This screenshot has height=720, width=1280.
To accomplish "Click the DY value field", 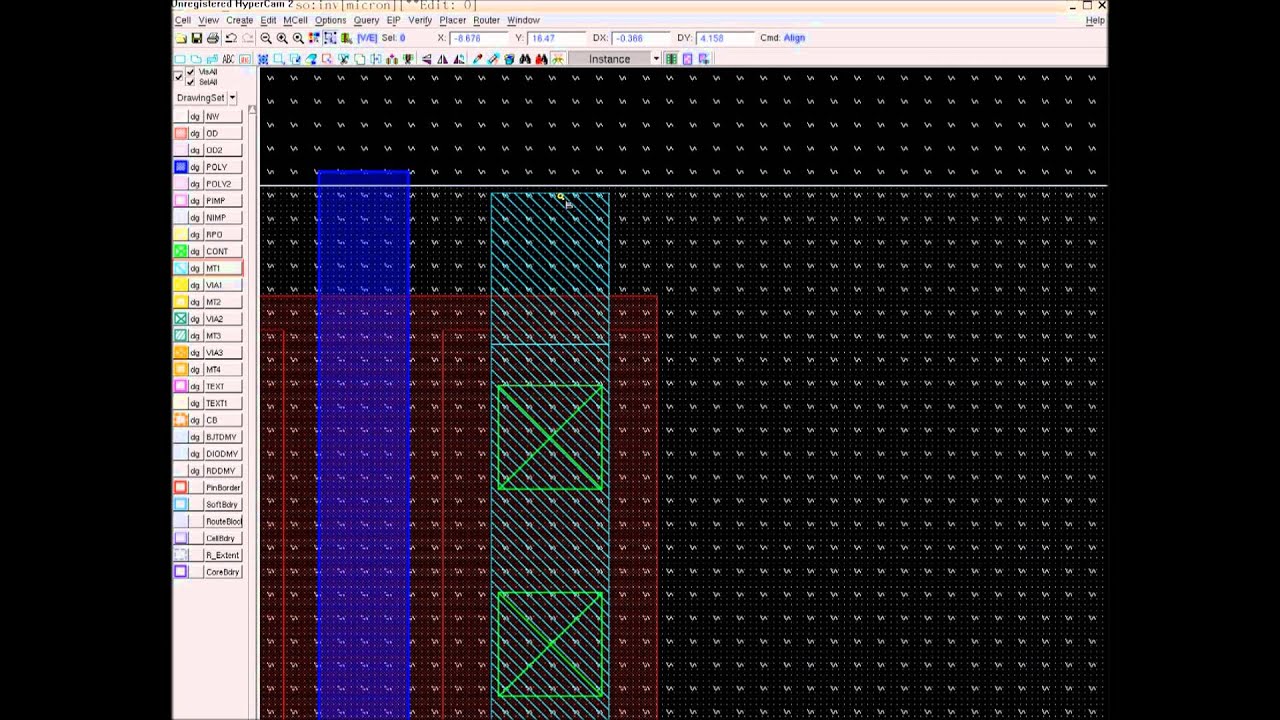I will (725, 38).
